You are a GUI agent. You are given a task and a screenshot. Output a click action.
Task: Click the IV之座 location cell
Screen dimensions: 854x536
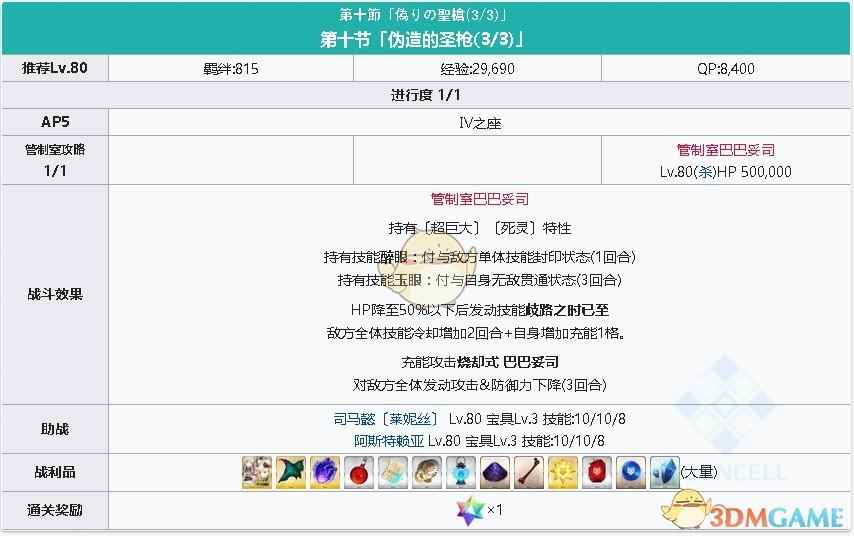pyautogui.click(x=479, y=123)
